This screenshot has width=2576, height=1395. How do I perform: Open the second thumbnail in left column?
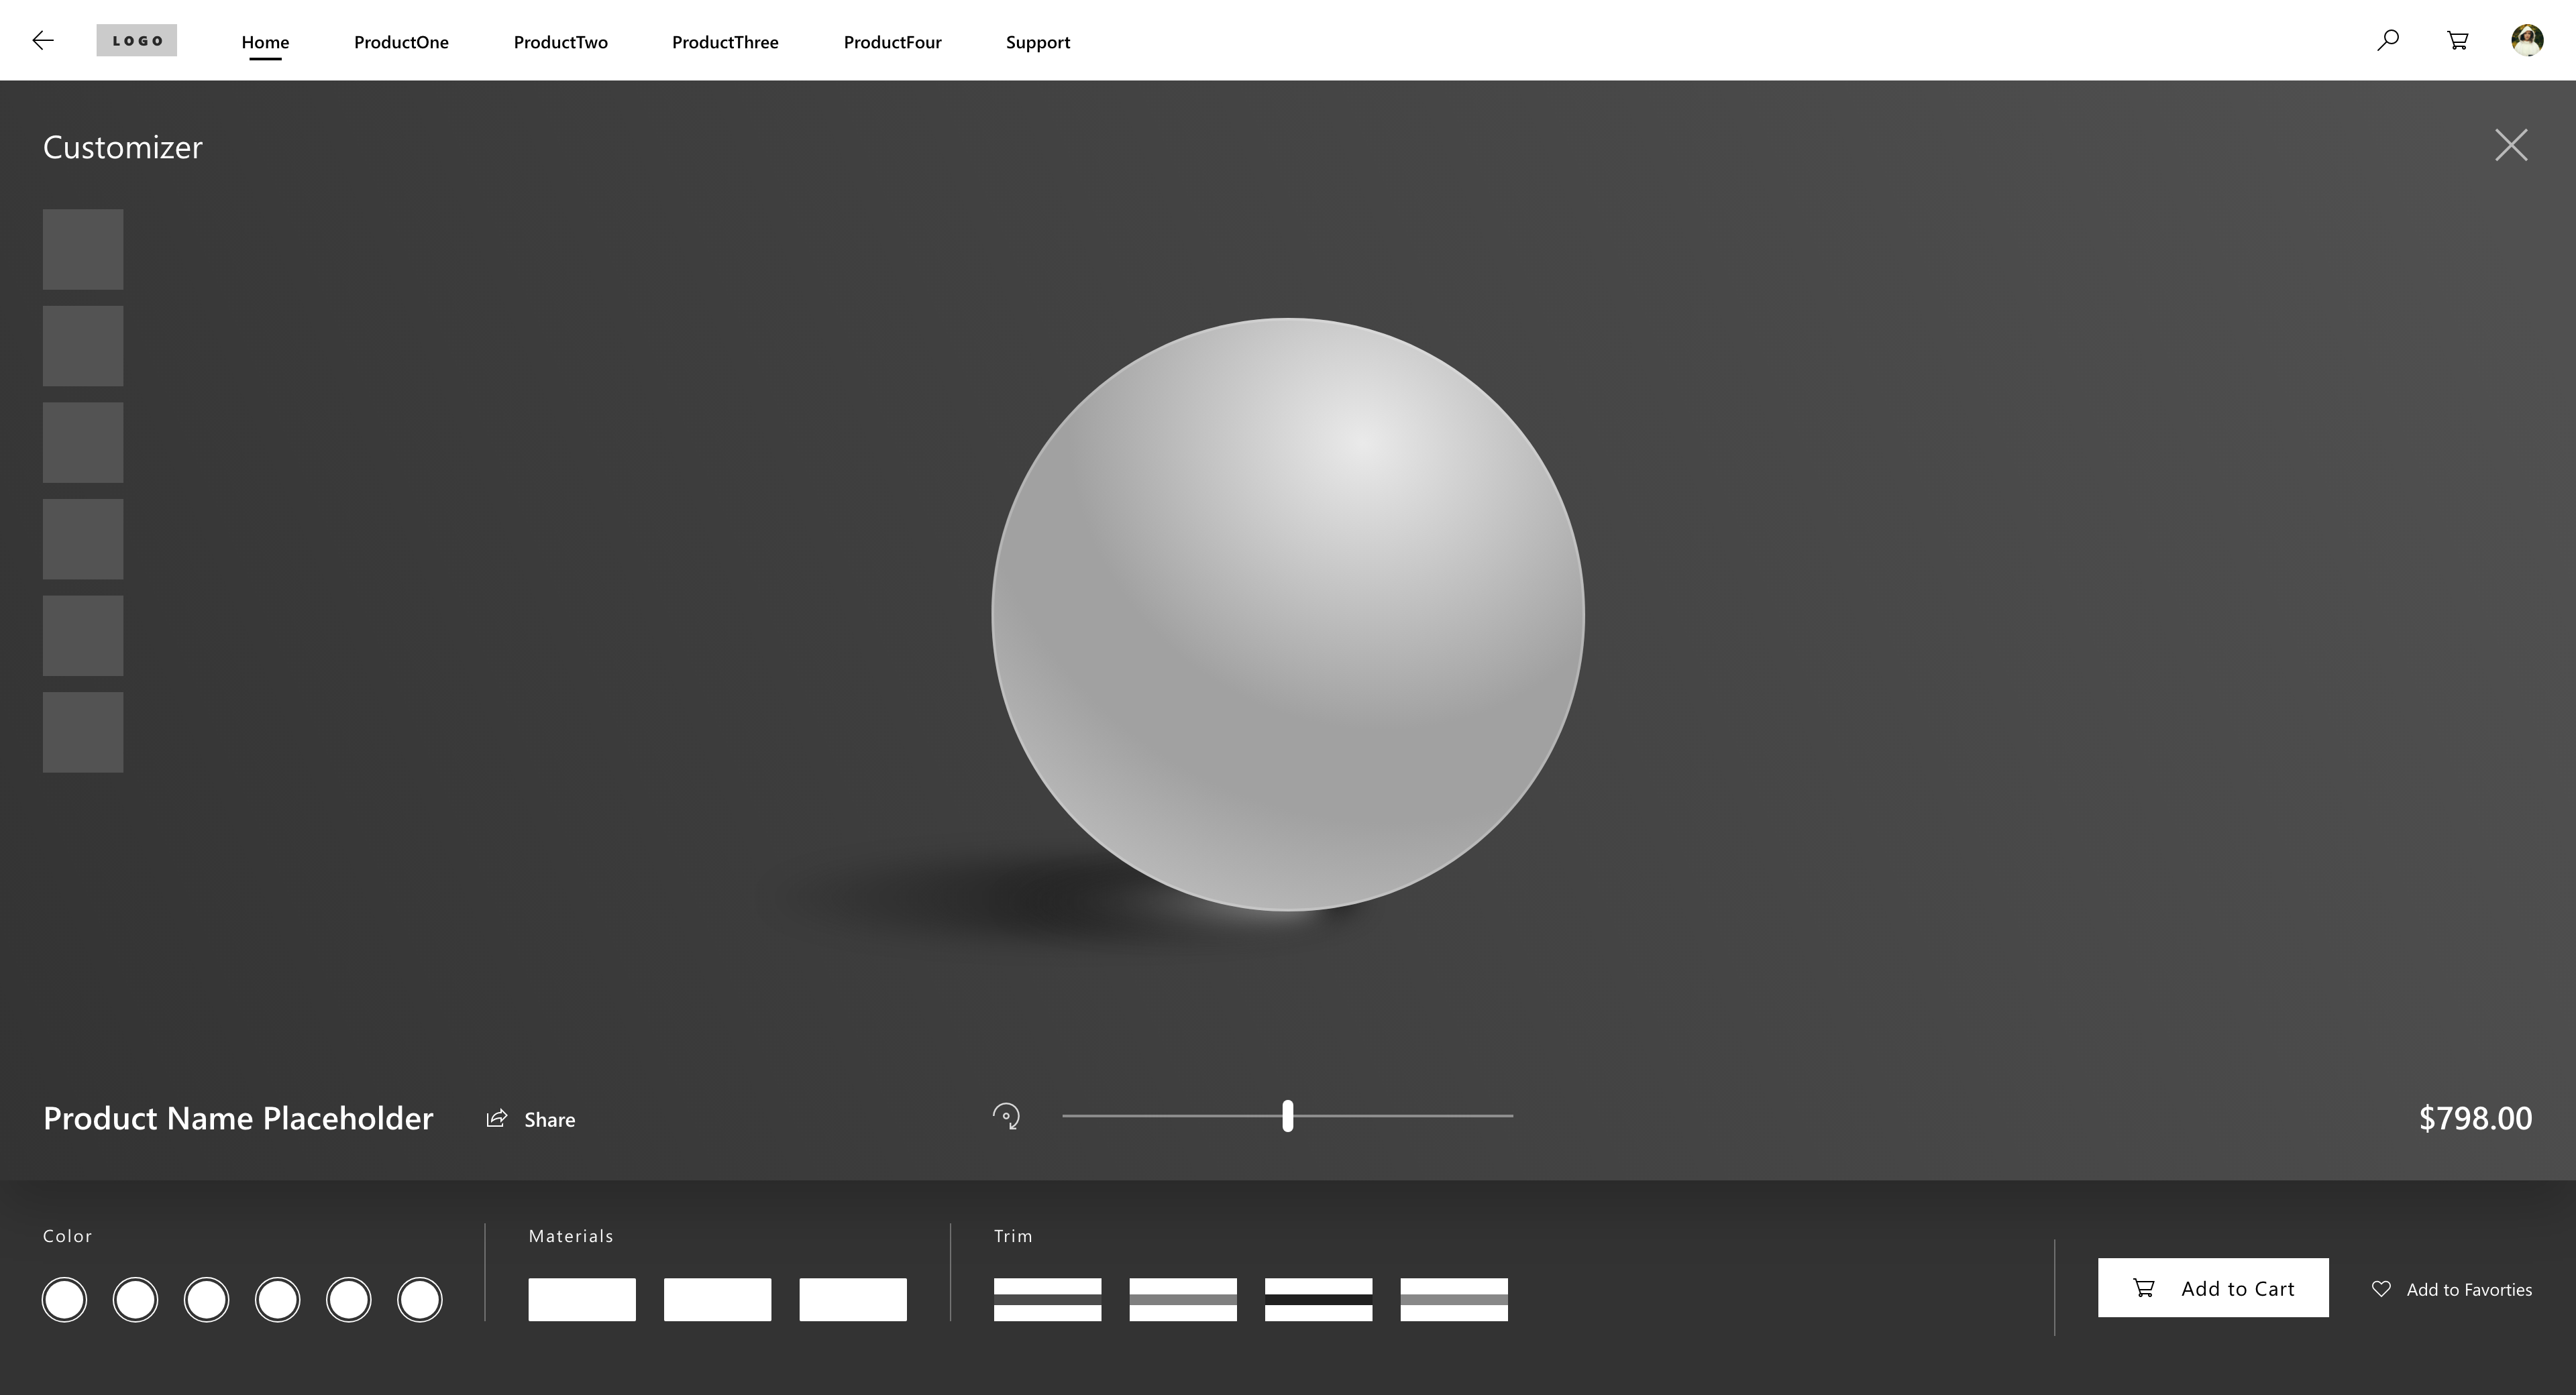pyautogui.click(x=83, y=346)
